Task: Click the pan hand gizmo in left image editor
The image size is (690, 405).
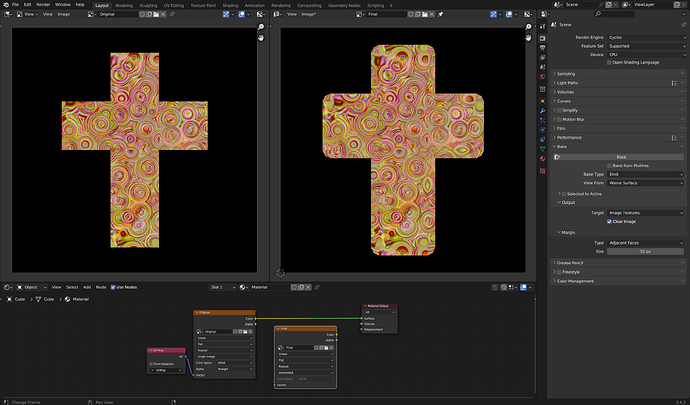Action: (x=261, y=38)
